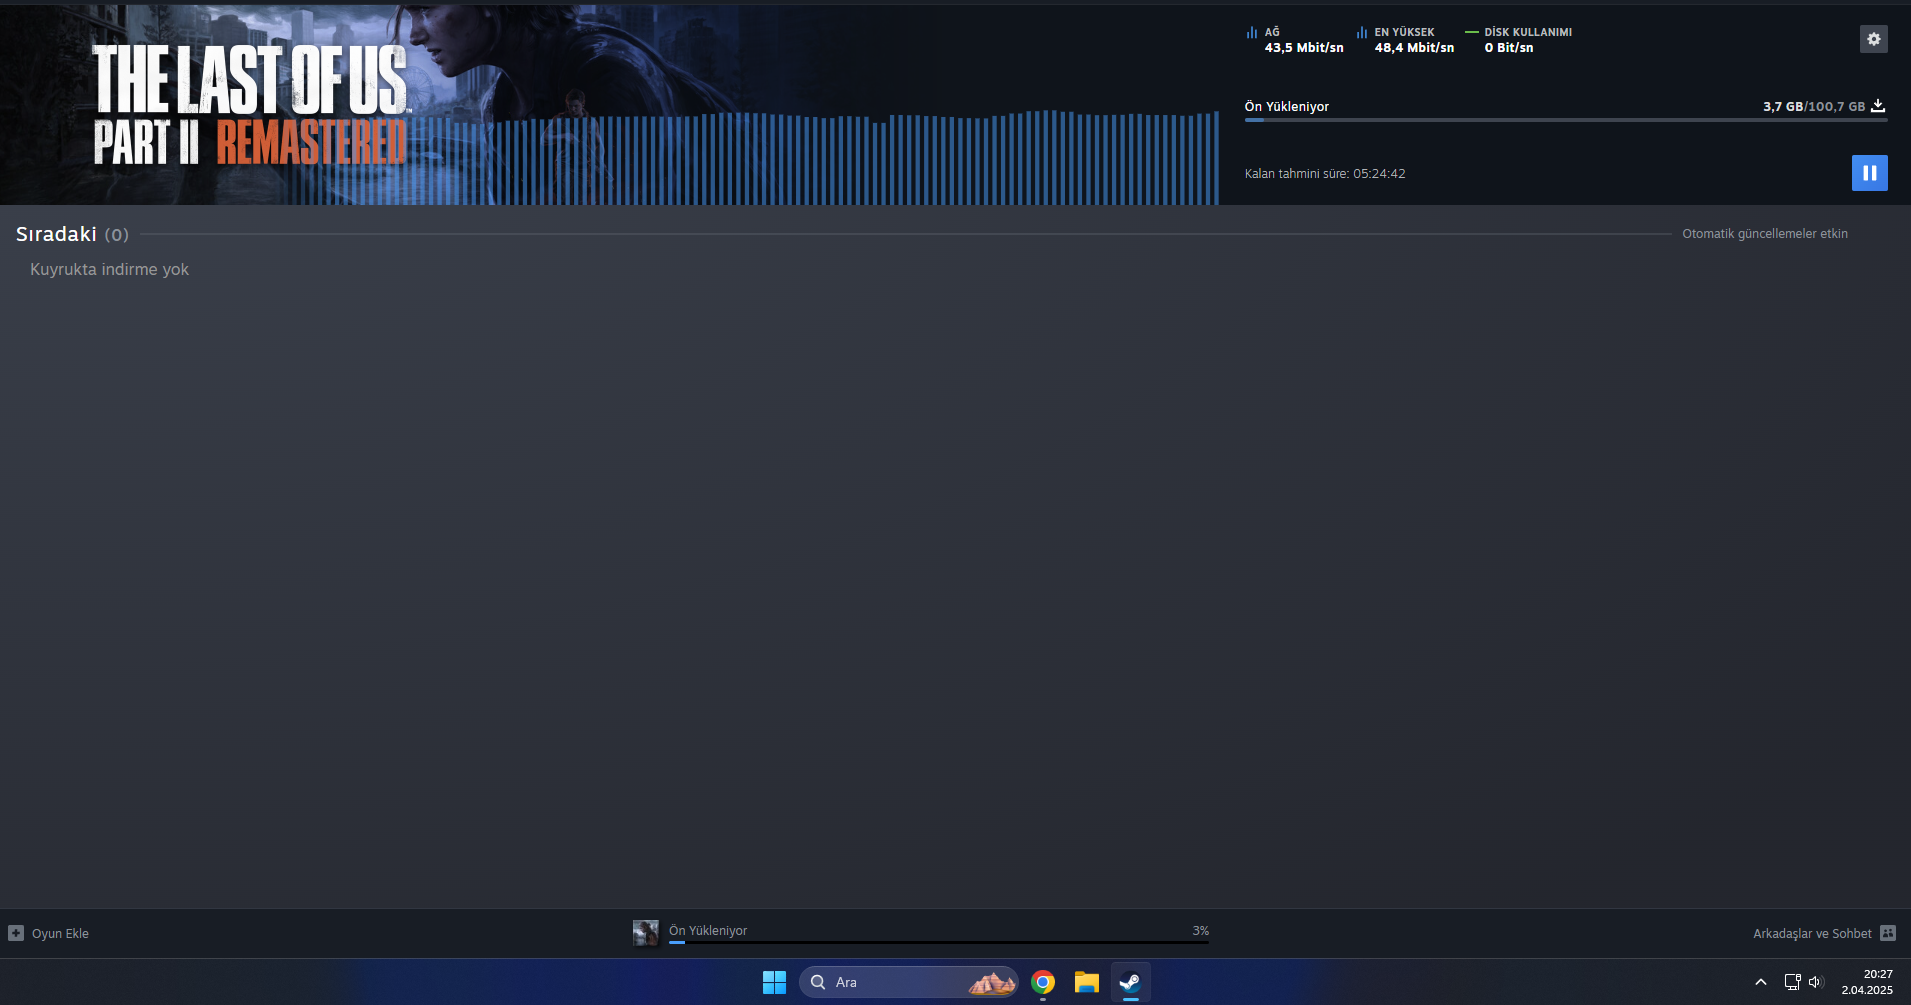Click the DİSK KULLANIMI green line icon
The image size is (1911, 1005).
[1471, 32]
